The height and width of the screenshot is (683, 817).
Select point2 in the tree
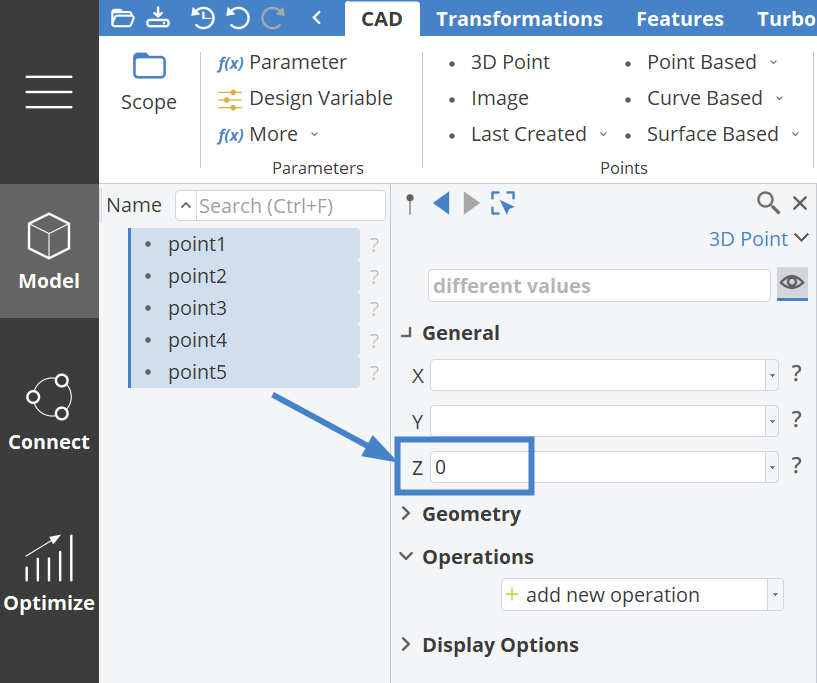(245, 276)
